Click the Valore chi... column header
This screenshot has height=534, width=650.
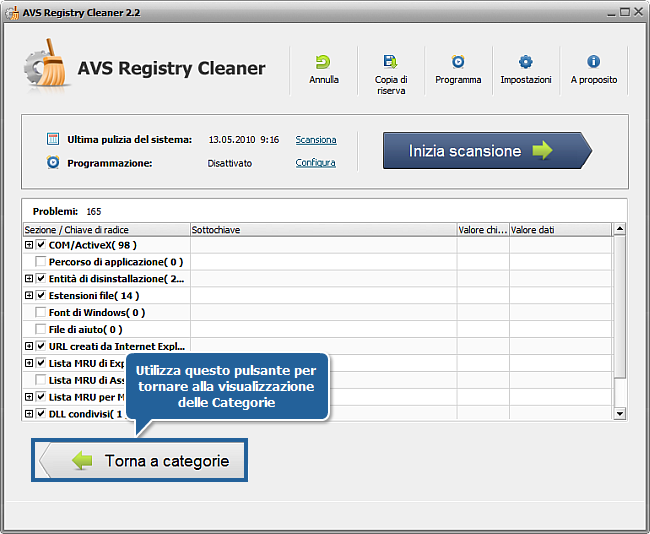483,230
